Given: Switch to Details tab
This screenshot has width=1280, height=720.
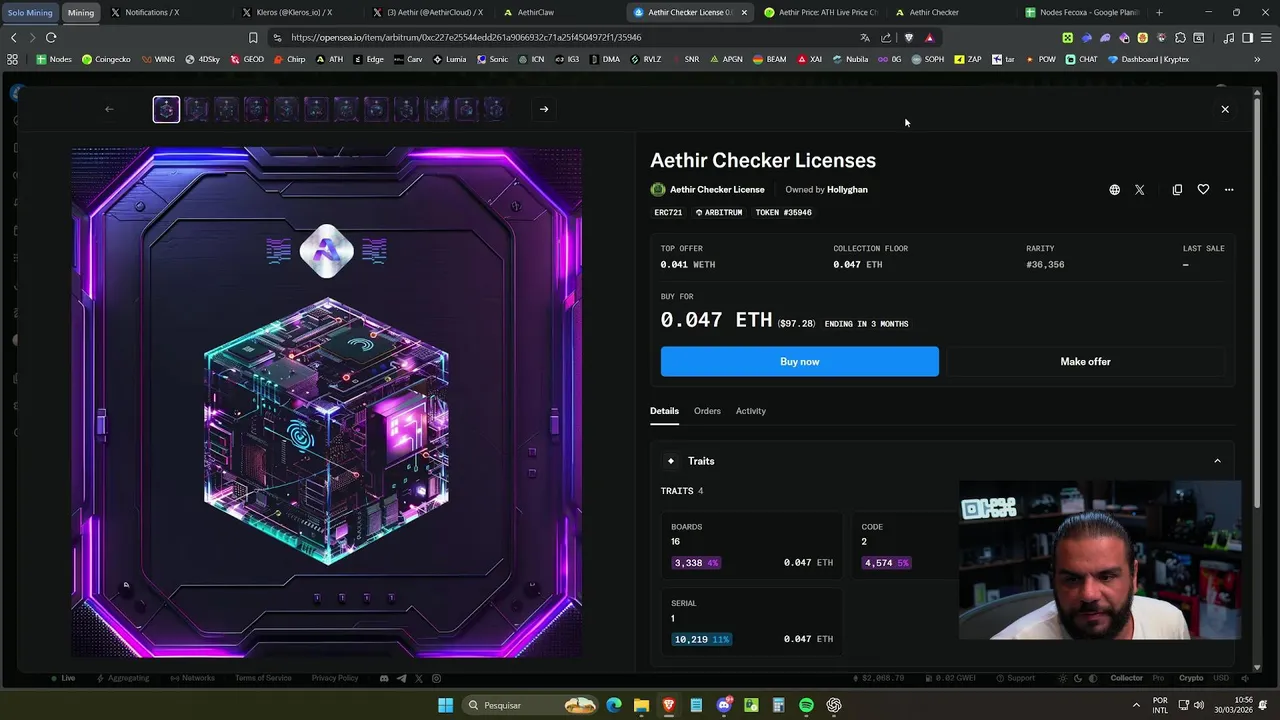Looking at the screenshot, I should (x=664, y=411).
